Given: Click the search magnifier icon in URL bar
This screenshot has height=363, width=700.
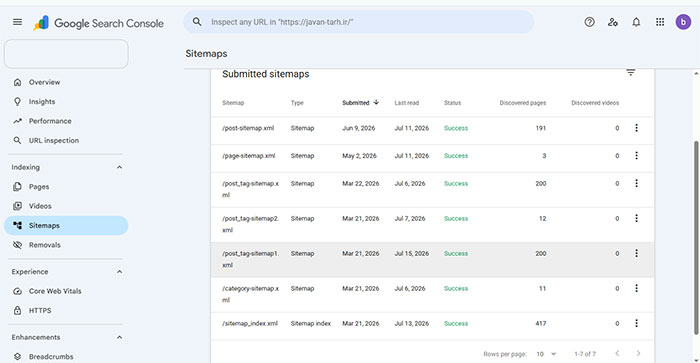Looking at the screenshot, I should click(x=197, y=21).
